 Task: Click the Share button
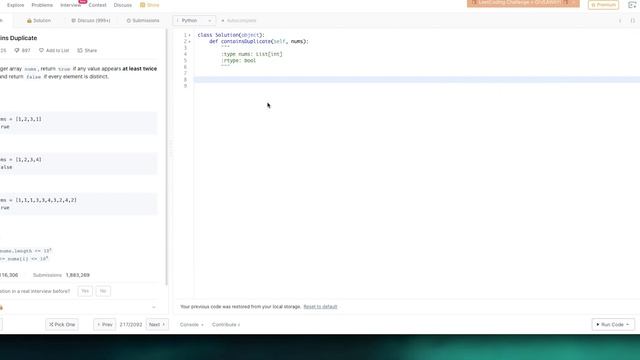87,51
